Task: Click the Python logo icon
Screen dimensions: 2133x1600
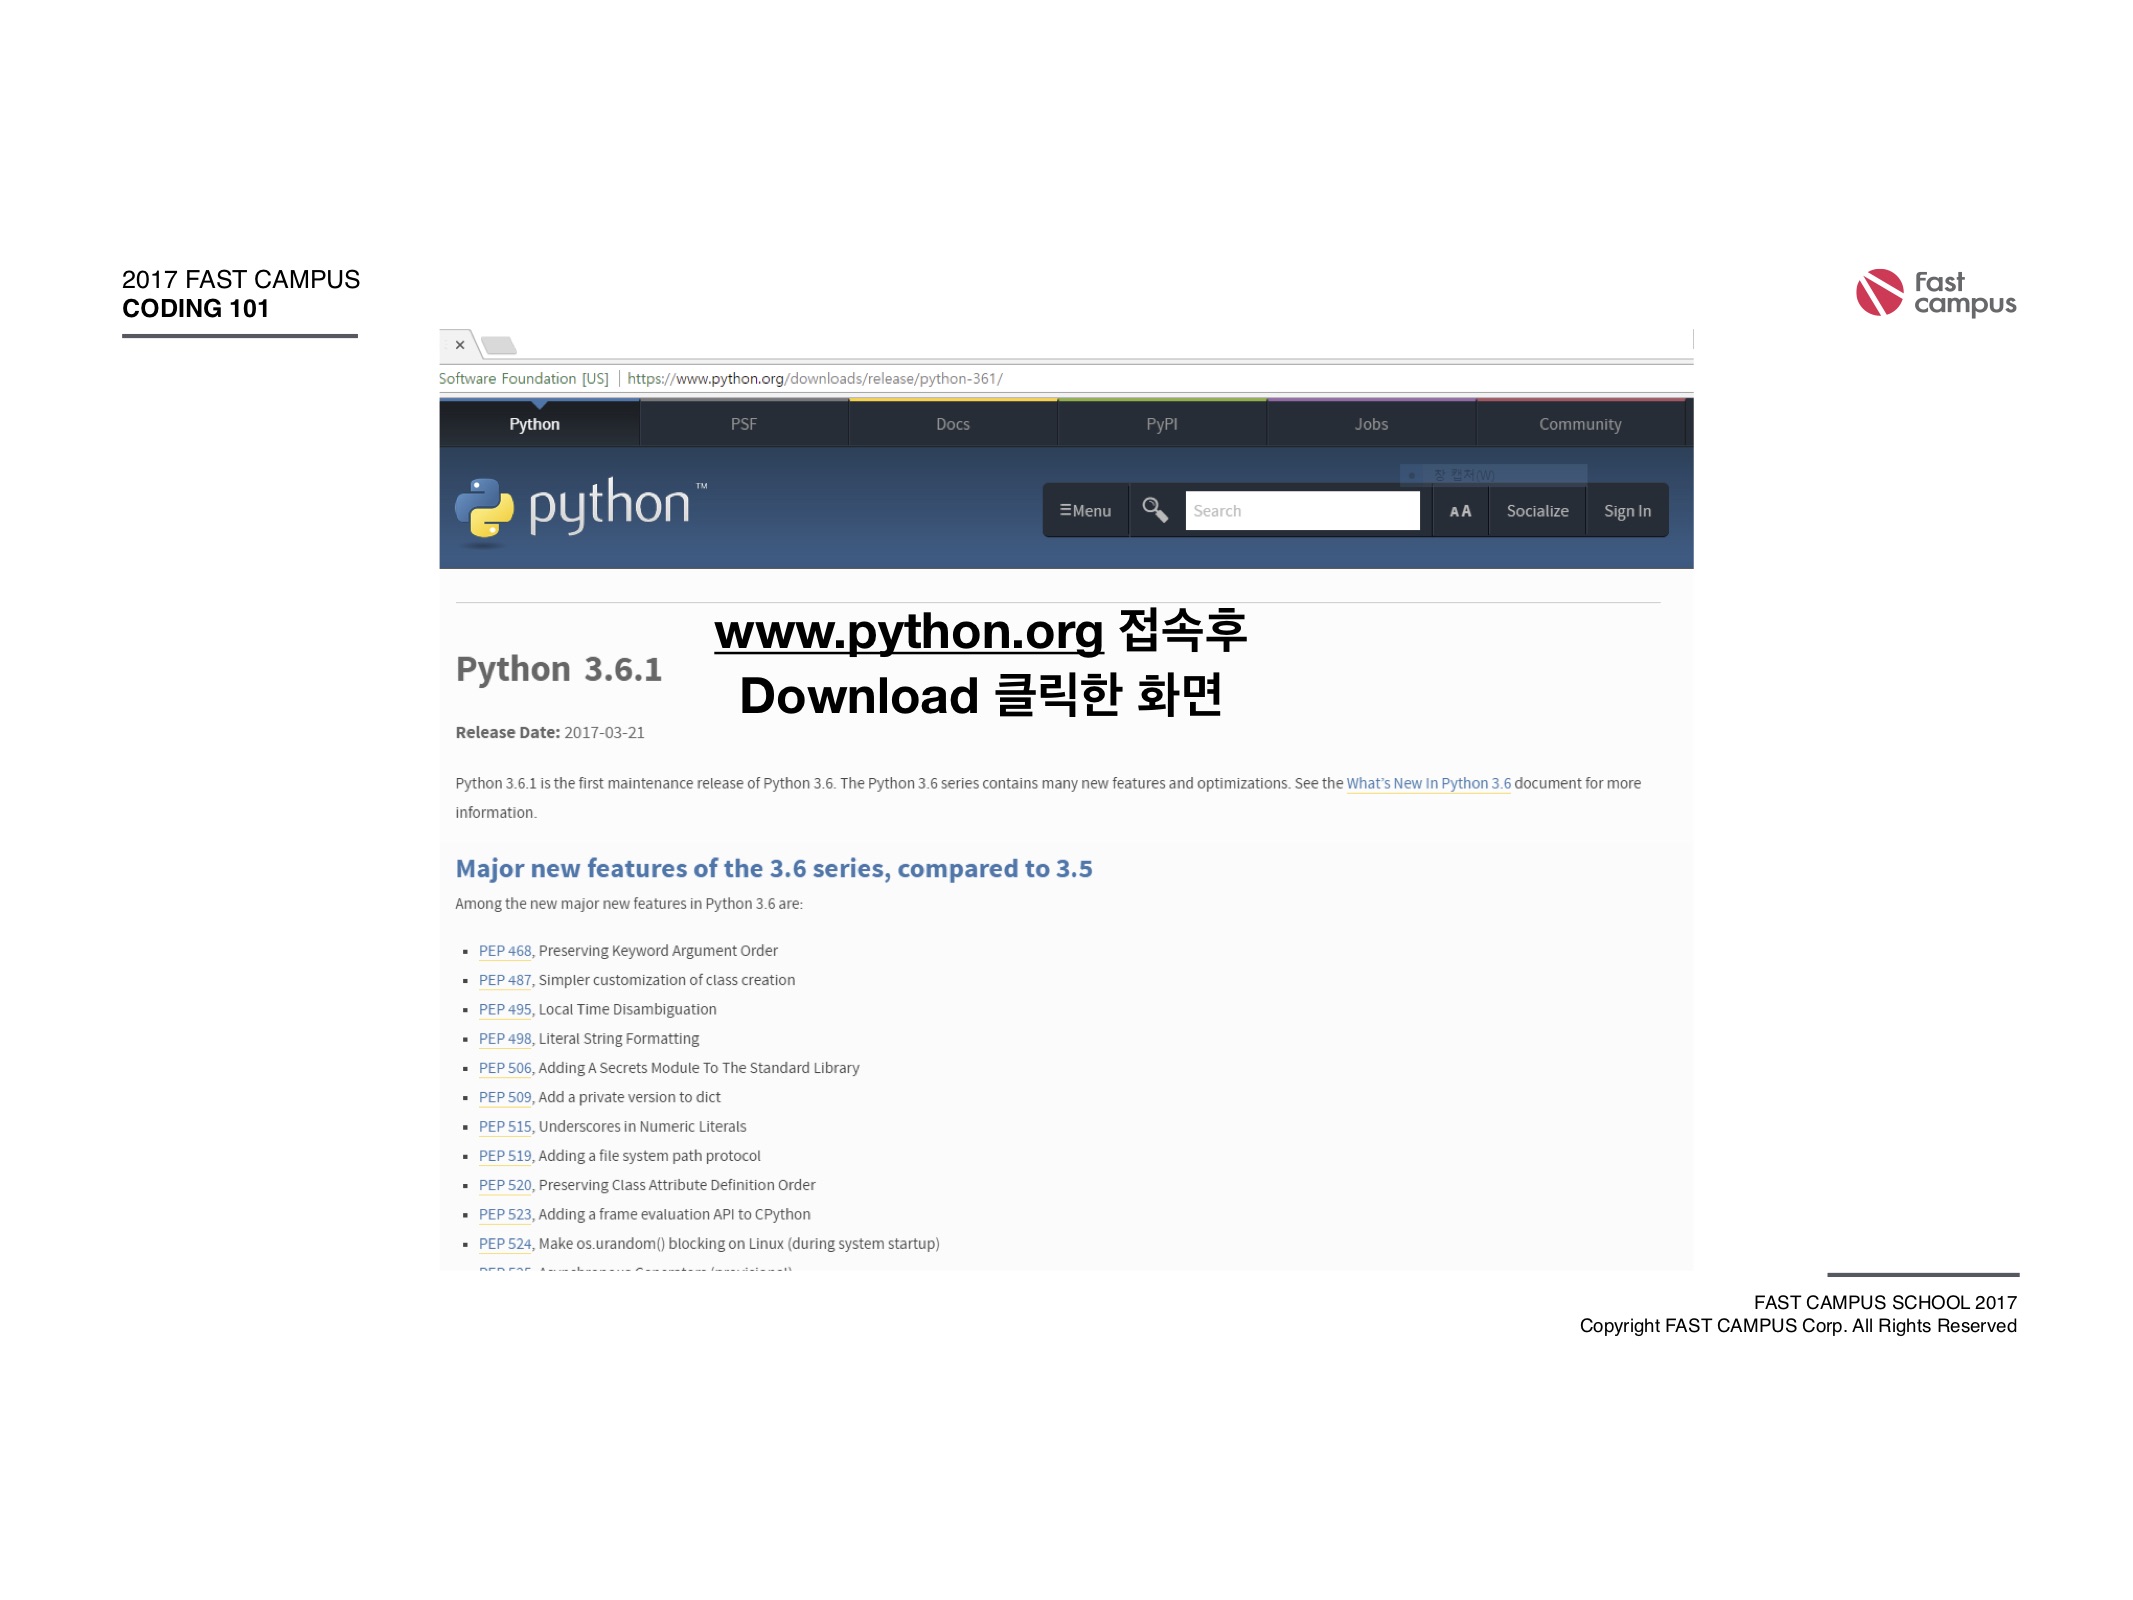Action: (485, 510)
